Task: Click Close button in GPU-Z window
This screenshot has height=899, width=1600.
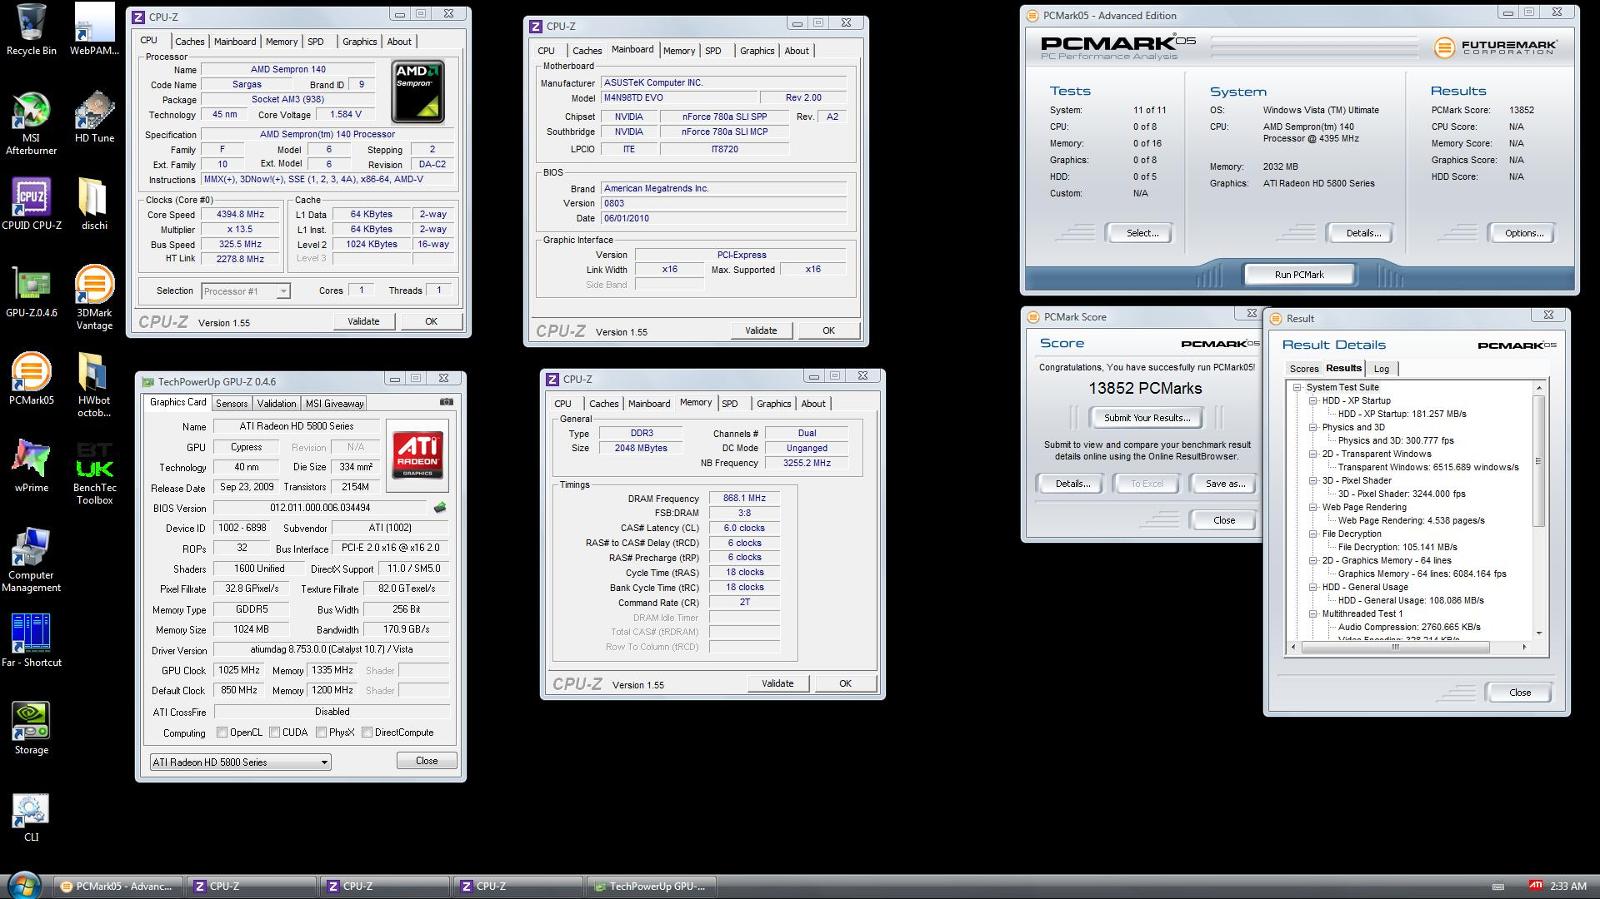Action: 427,760
